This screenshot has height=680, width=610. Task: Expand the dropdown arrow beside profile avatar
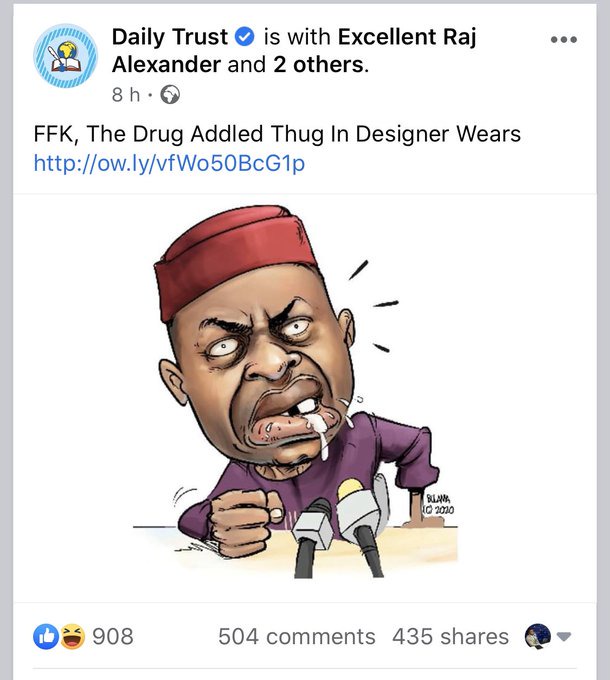pyautogui.click(x=564, y=637)
